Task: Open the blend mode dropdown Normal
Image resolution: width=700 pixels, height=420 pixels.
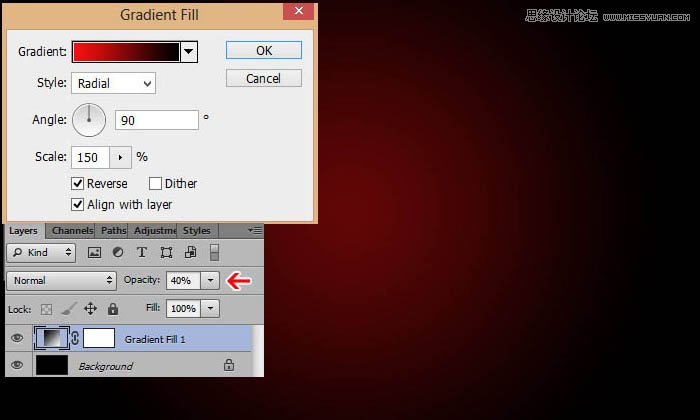Action: [x=61, y=281]
